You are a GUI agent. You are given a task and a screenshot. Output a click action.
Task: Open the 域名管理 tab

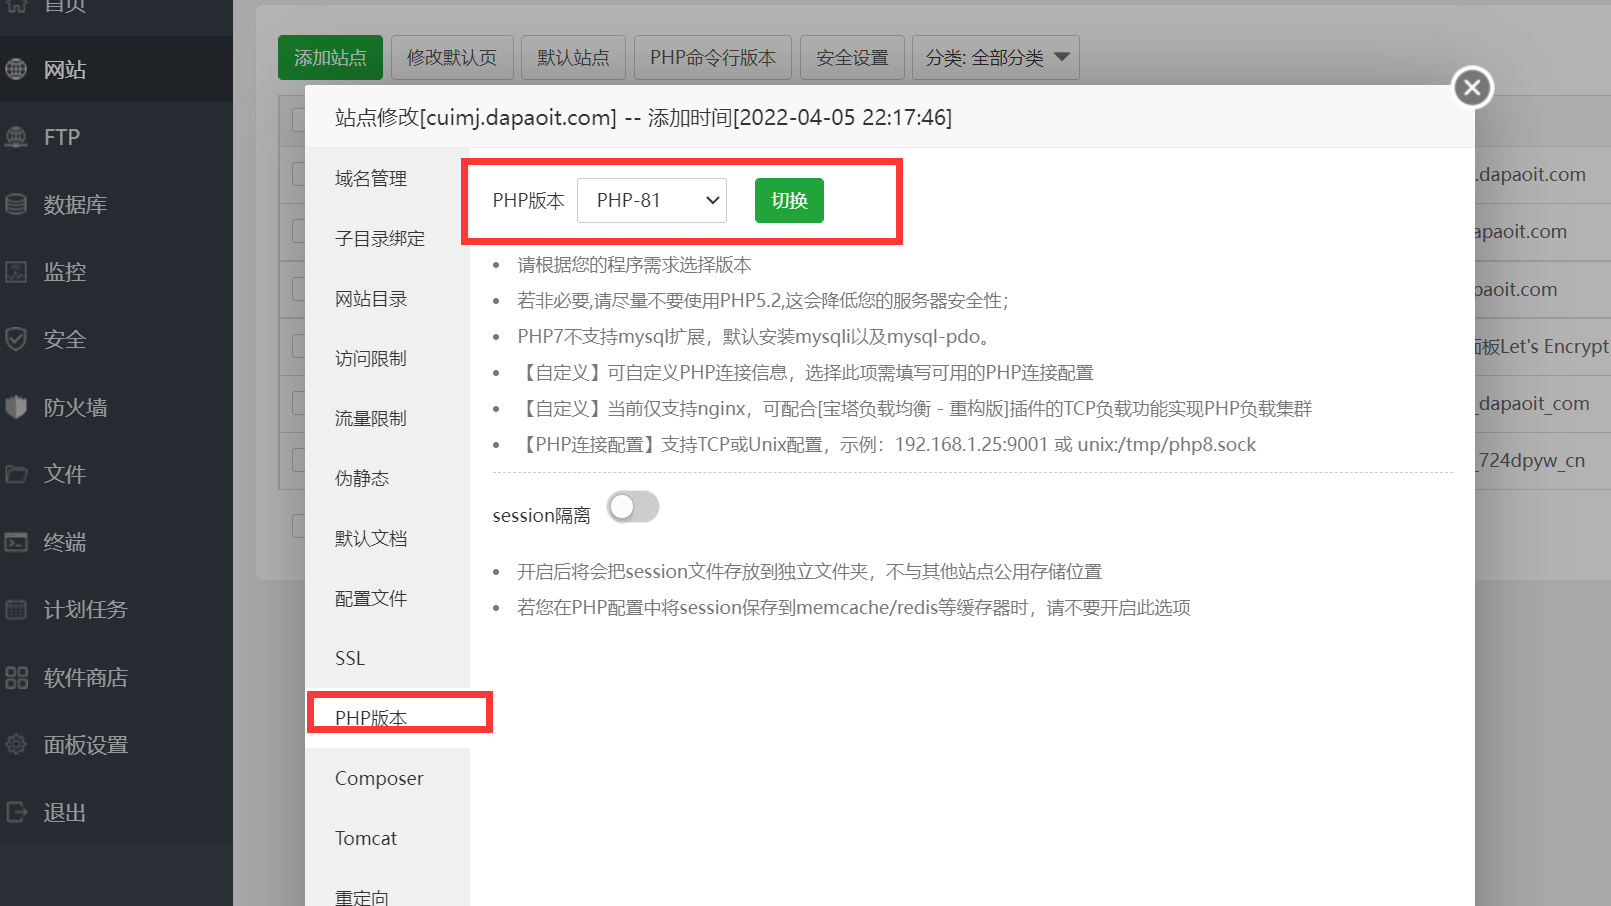tap(387, 178)
